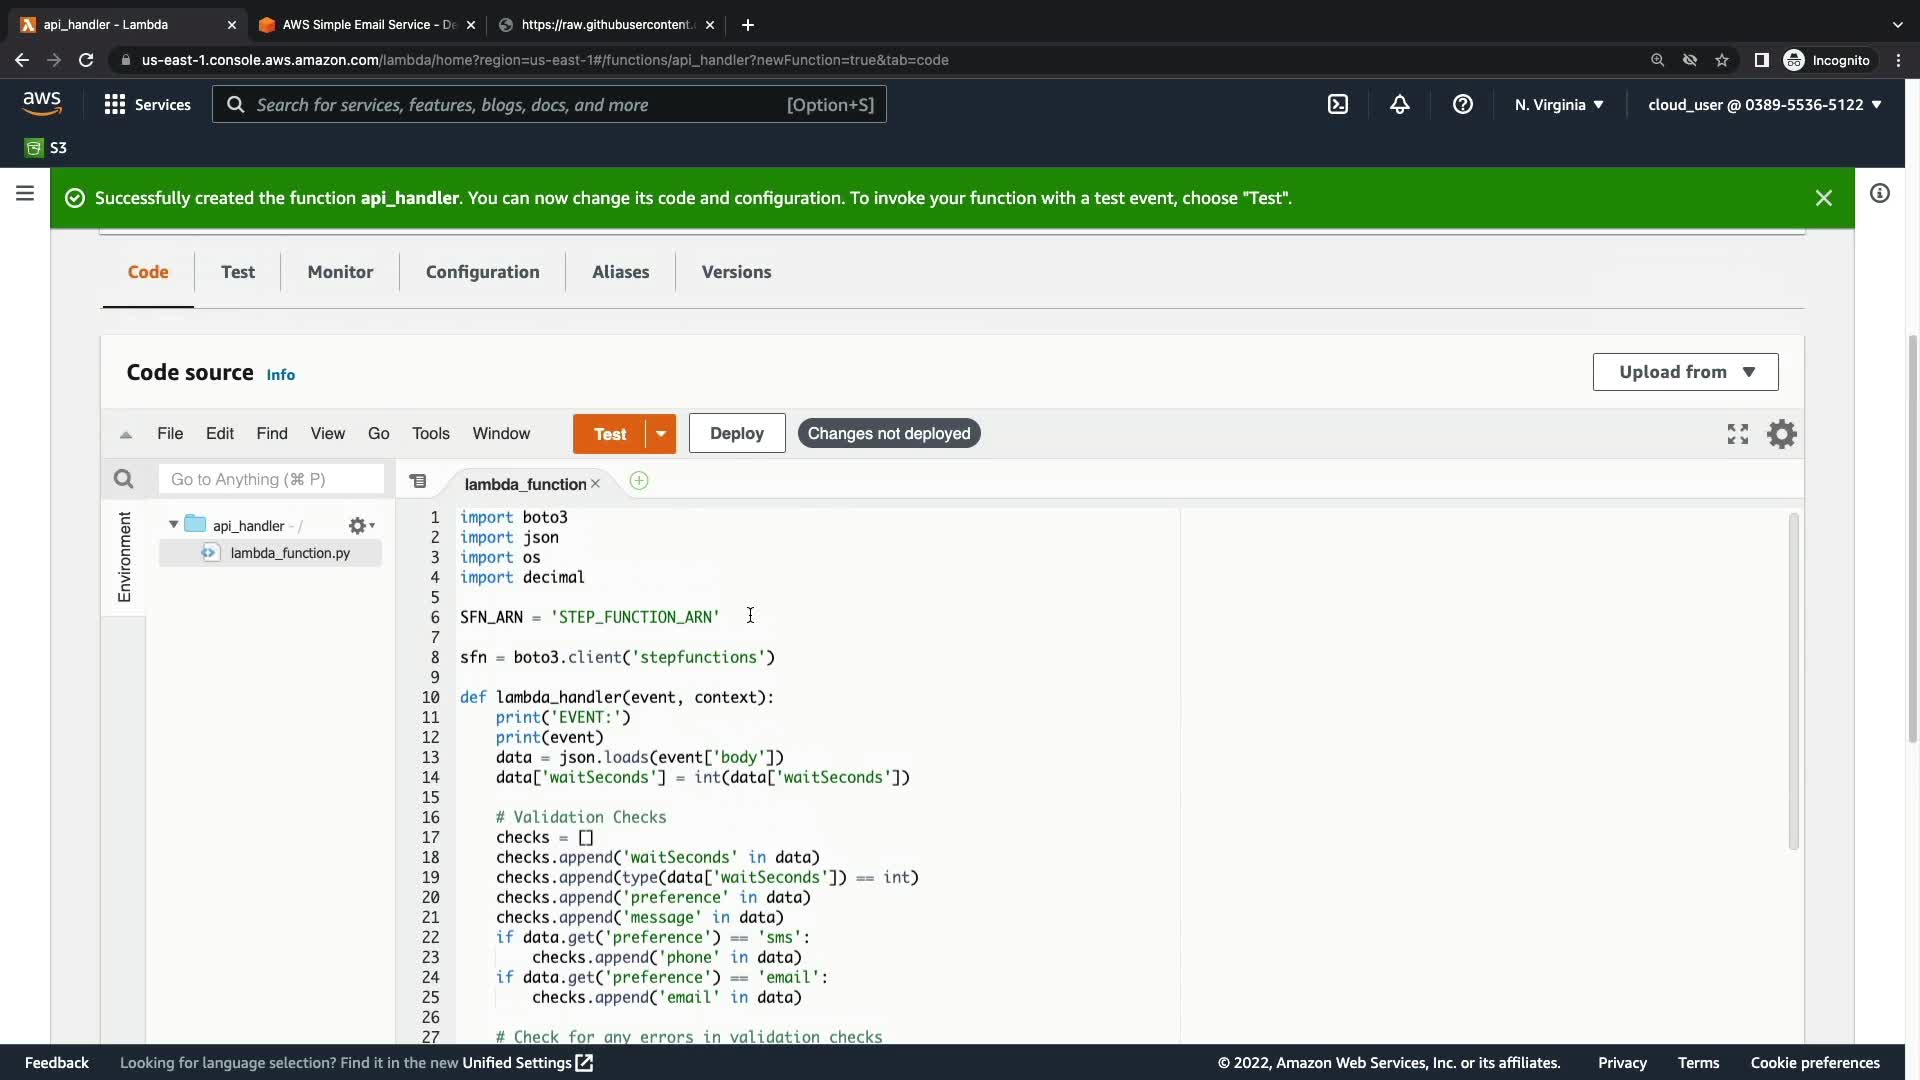The image size is (1920, 1080).
Task: Open the Code source Info link
Action: pos(280,374)
